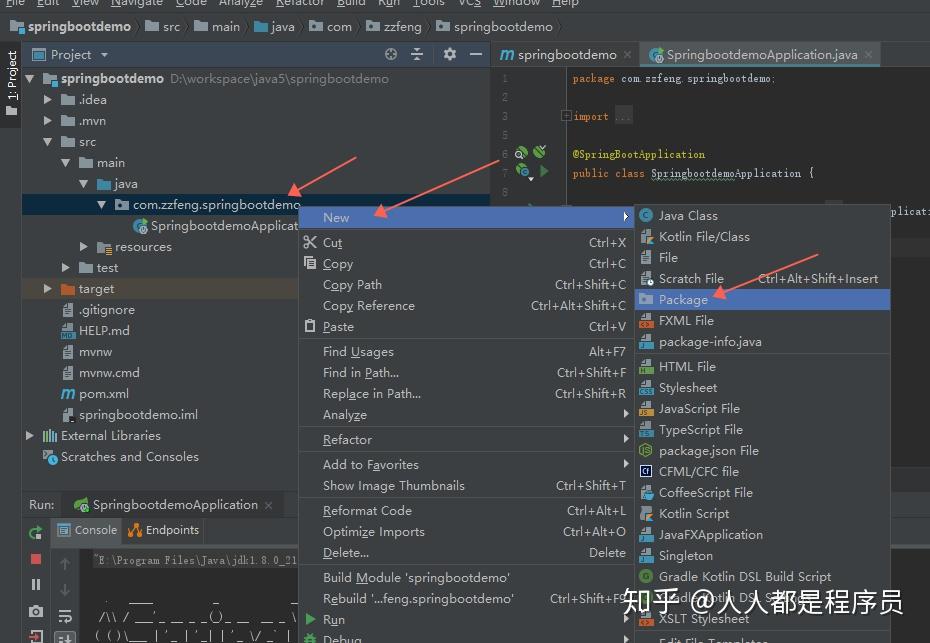
Task: Collapse the main directory node
Action: click(x=63, y=162)
